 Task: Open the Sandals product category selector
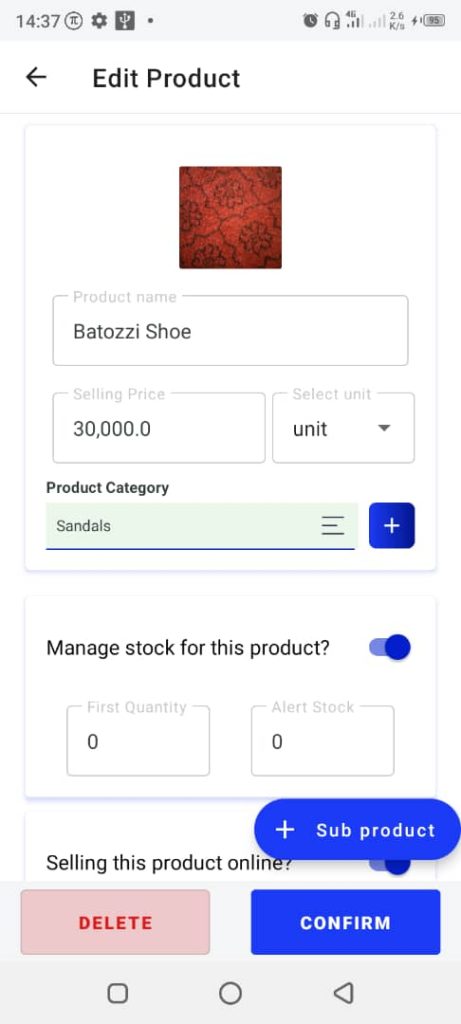(200, 526)
